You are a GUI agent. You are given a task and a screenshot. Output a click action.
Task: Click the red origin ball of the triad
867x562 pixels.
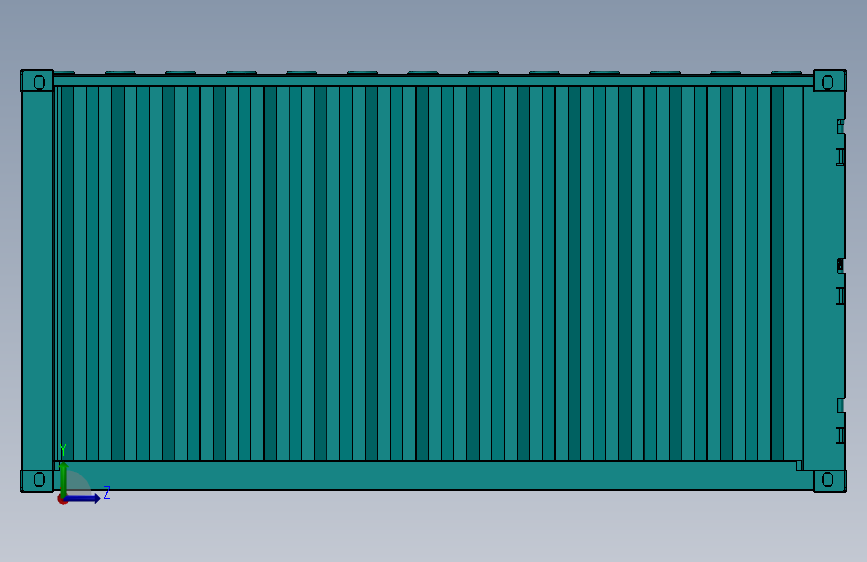pos(62,500)
